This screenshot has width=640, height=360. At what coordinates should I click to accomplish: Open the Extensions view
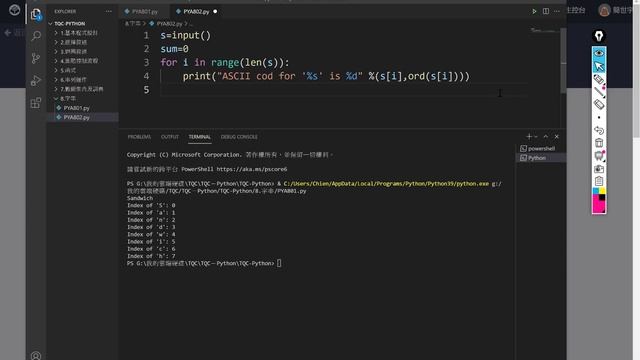click(x=36, y=102)
